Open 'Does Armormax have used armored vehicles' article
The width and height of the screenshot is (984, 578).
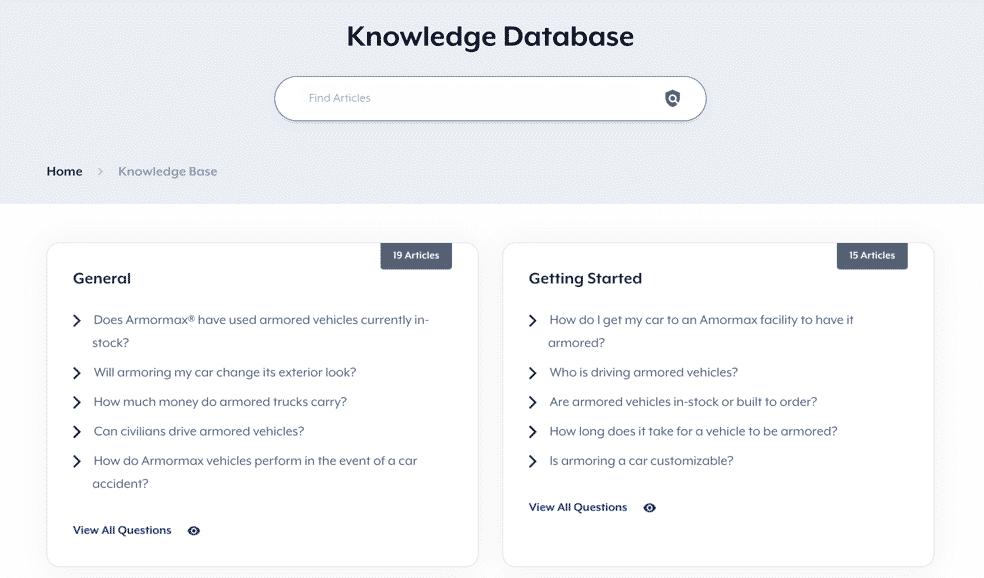[x=260, y=331]
